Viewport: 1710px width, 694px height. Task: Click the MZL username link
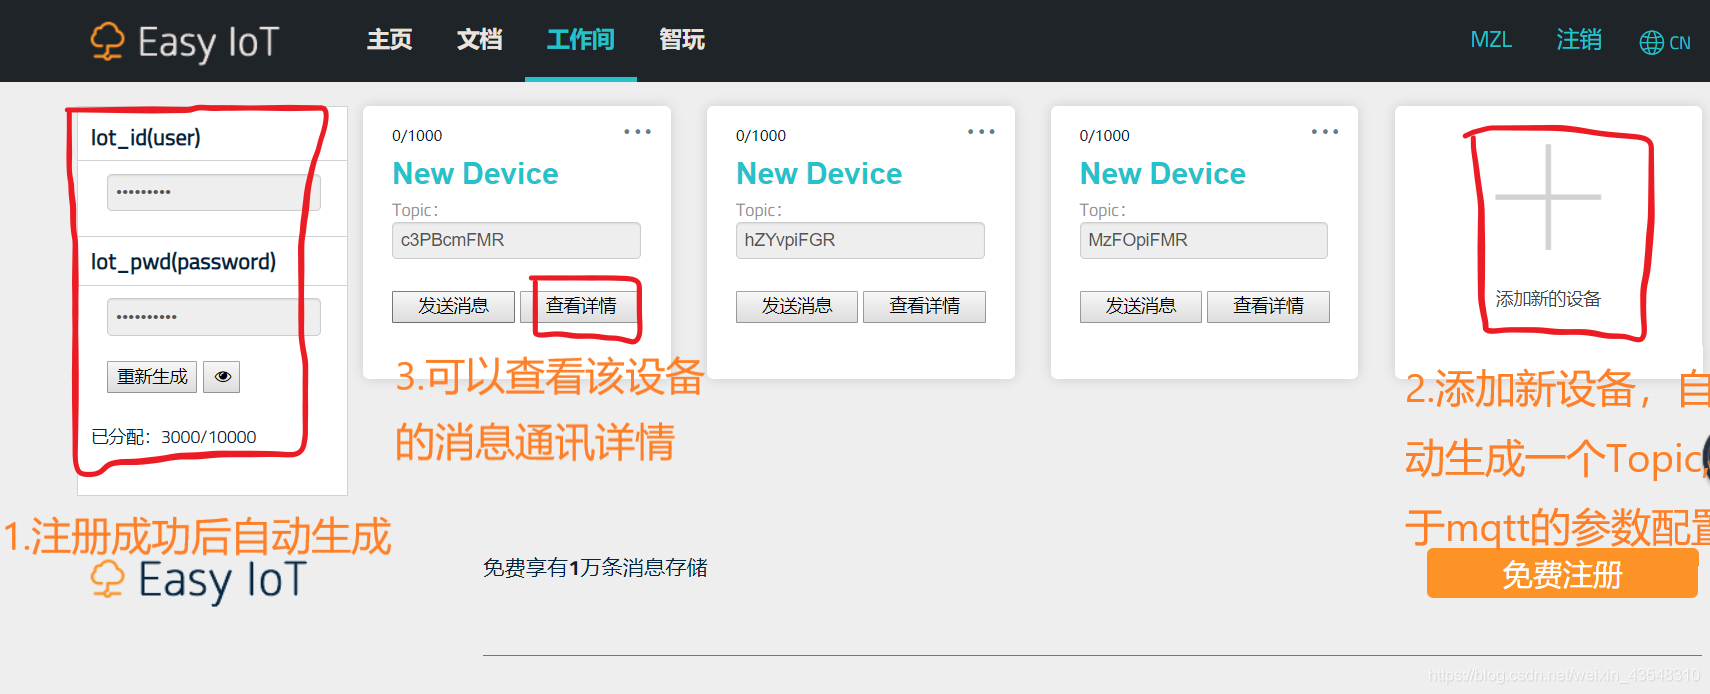tap(1491, 40)
